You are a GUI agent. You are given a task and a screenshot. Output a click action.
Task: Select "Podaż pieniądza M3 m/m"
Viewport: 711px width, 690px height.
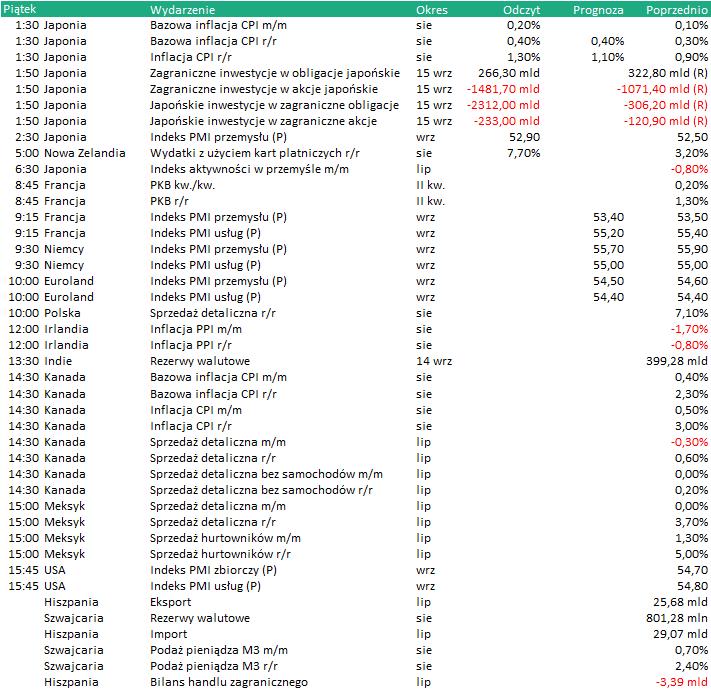(219, 650)
